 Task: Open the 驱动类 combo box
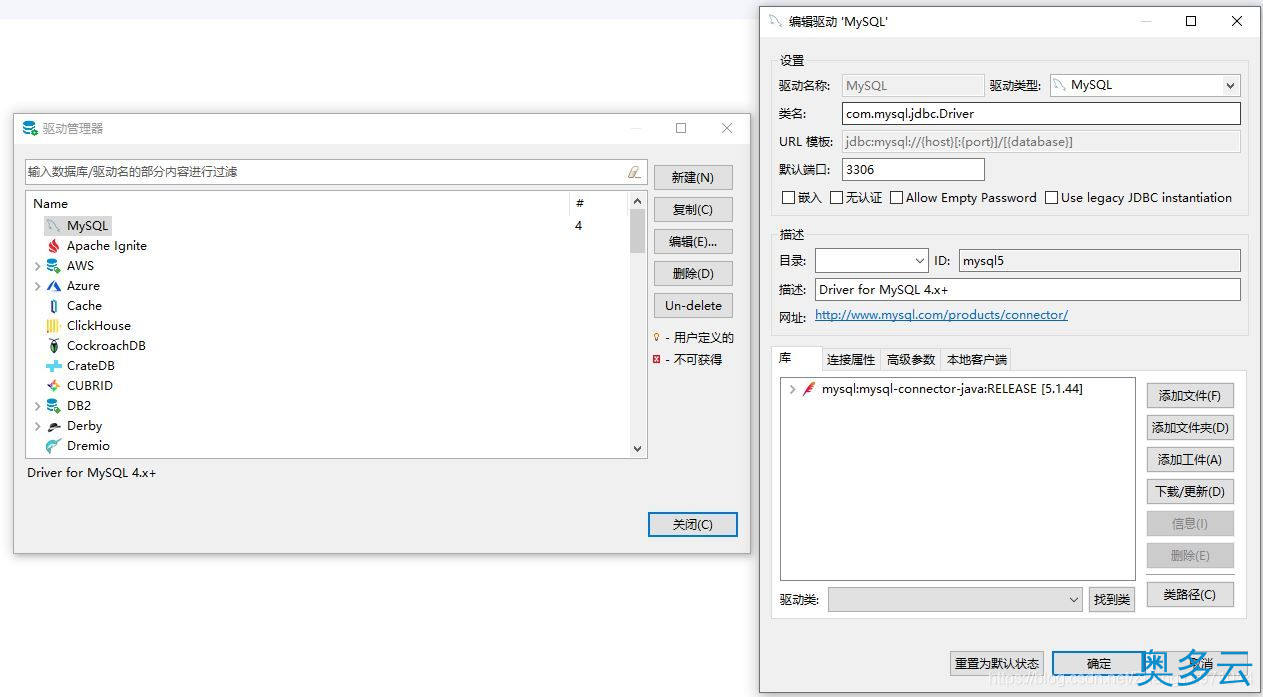[x=955, y=599]
